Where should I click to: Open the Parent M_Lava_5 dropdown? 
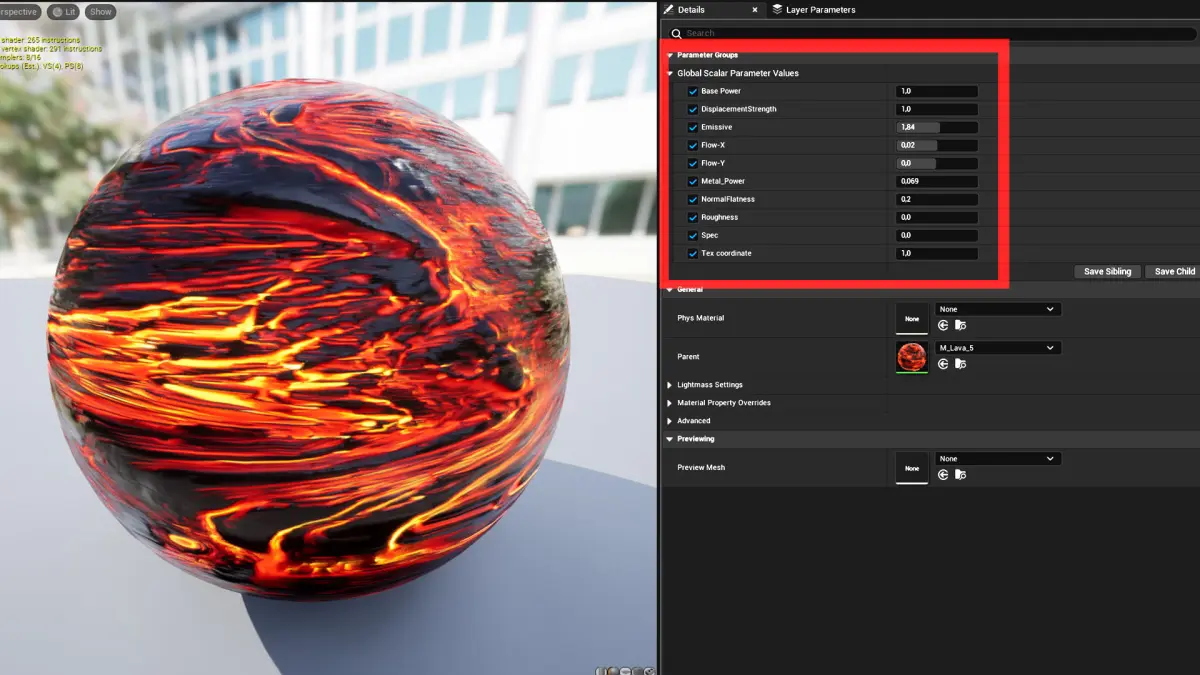click(997, 348)
